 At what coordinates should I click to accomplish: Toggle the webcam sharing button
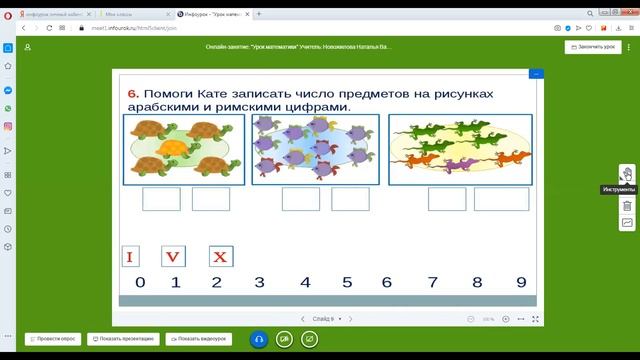click(284, 339)
